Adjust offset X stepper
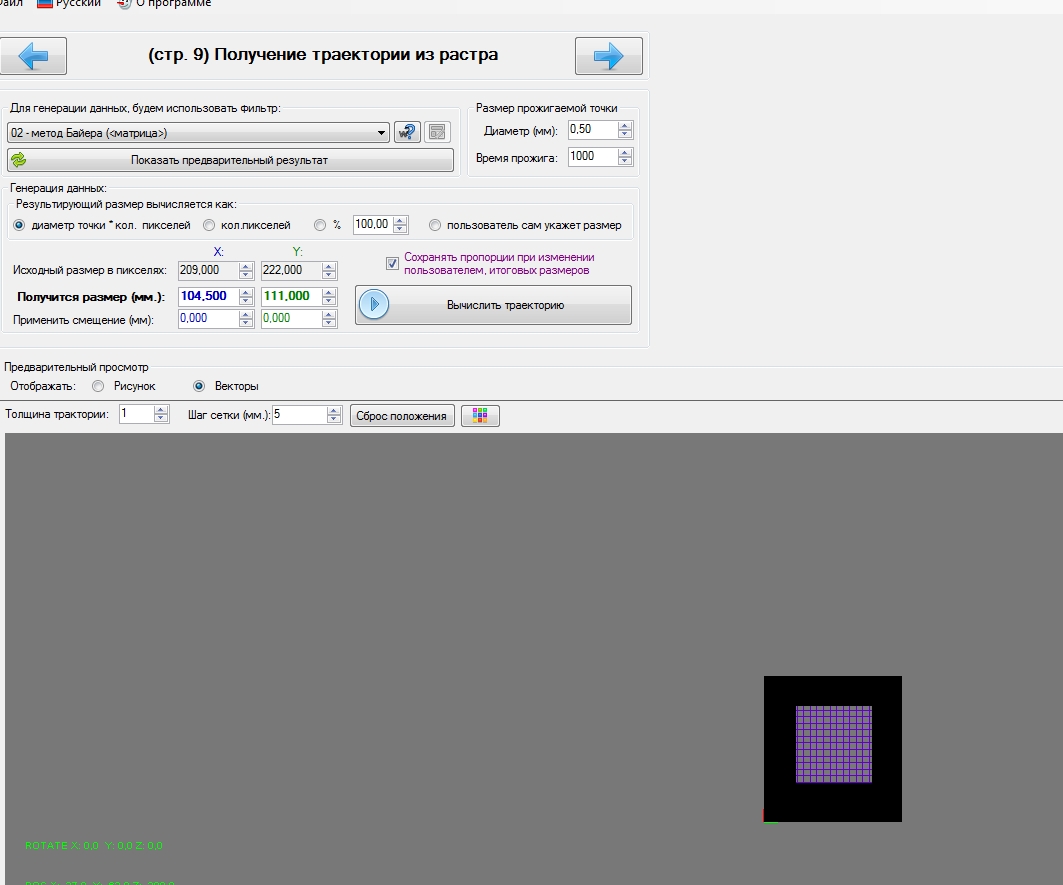Viewport: 1063px width, 885px height. click(246, 319)
